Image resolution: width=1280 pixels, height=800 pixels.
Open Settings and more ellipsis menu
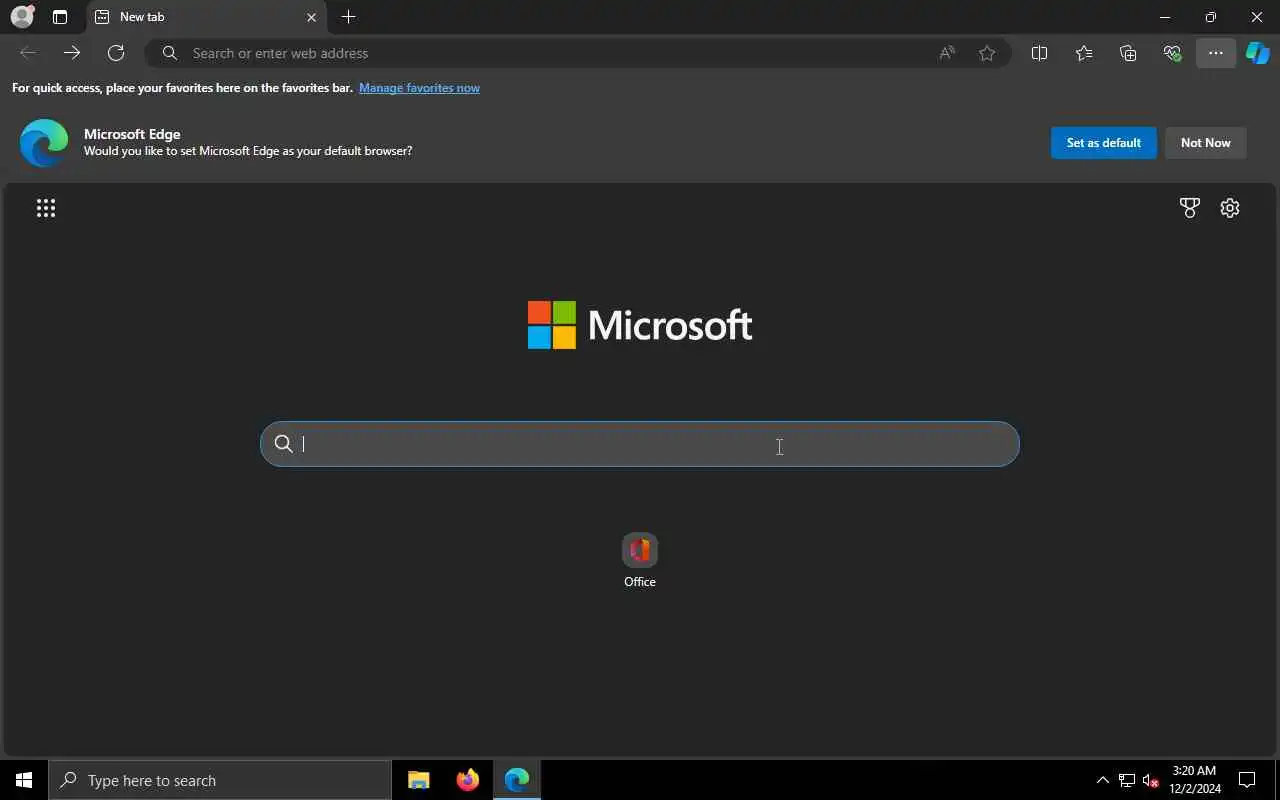point(1216,53)
